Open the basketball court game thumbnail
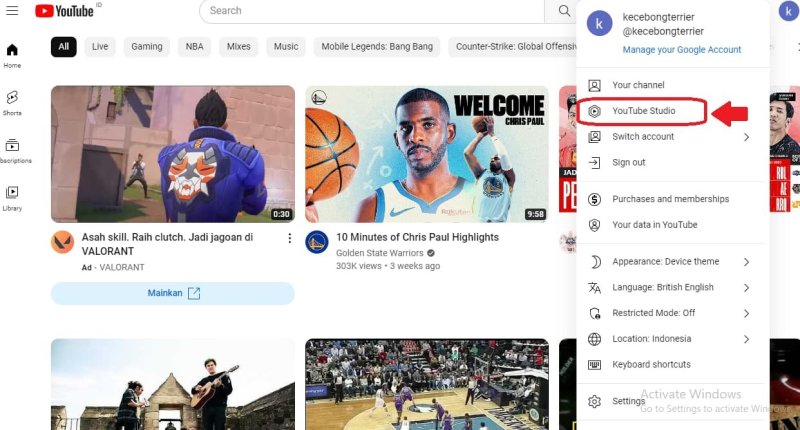Screen dimensions: 800x430 tap(427, 385)
